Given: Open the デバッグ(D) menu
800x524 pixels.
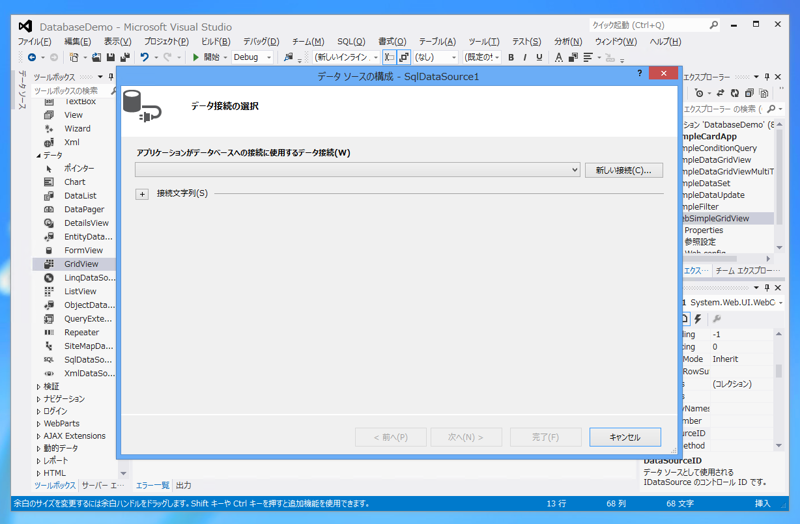Looking at the screenshot, I should 261,42.
